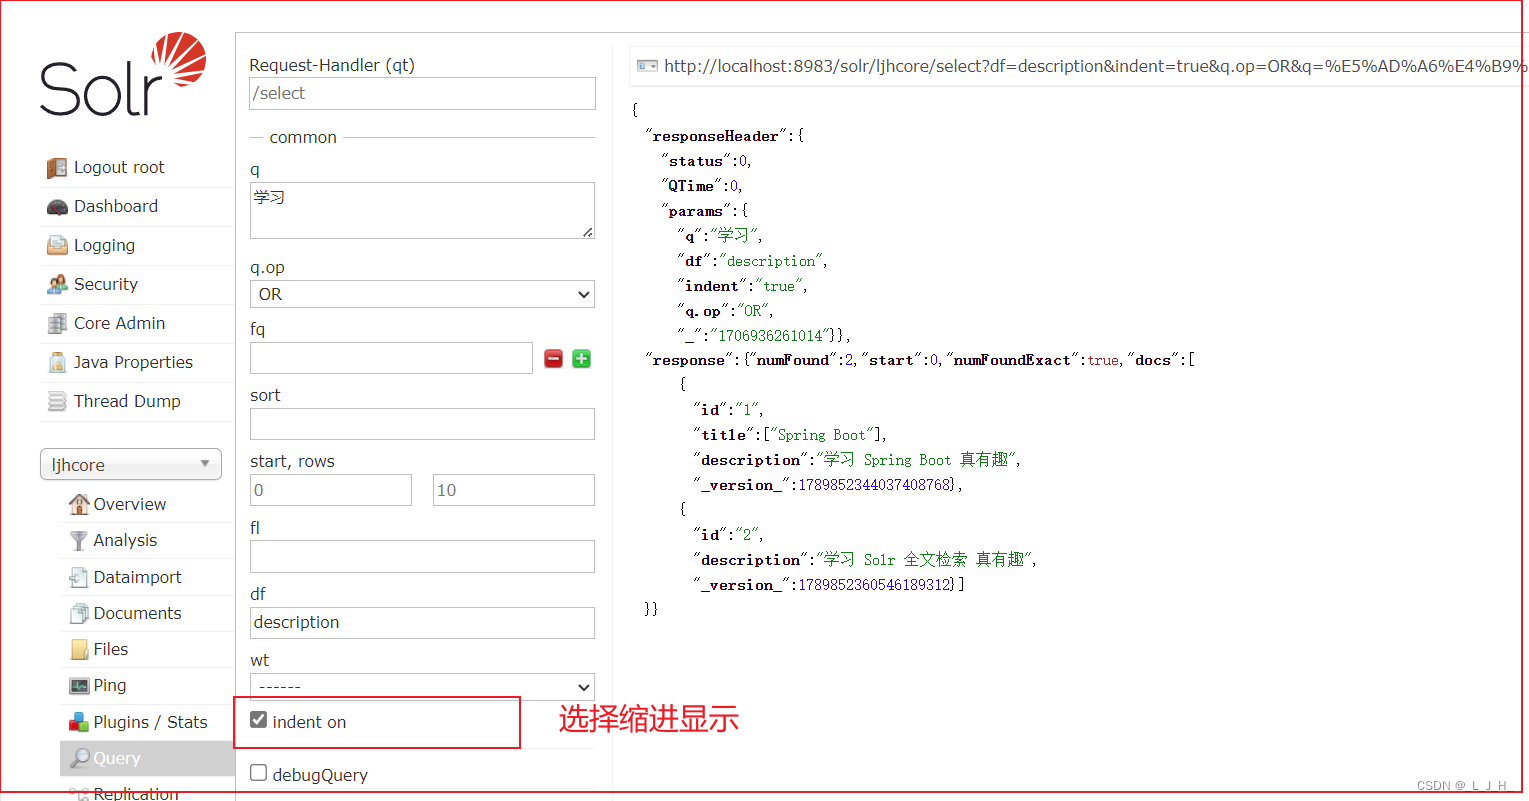Click the rows field showing 10
The image size is (1529, 801).
coord(514,490)
